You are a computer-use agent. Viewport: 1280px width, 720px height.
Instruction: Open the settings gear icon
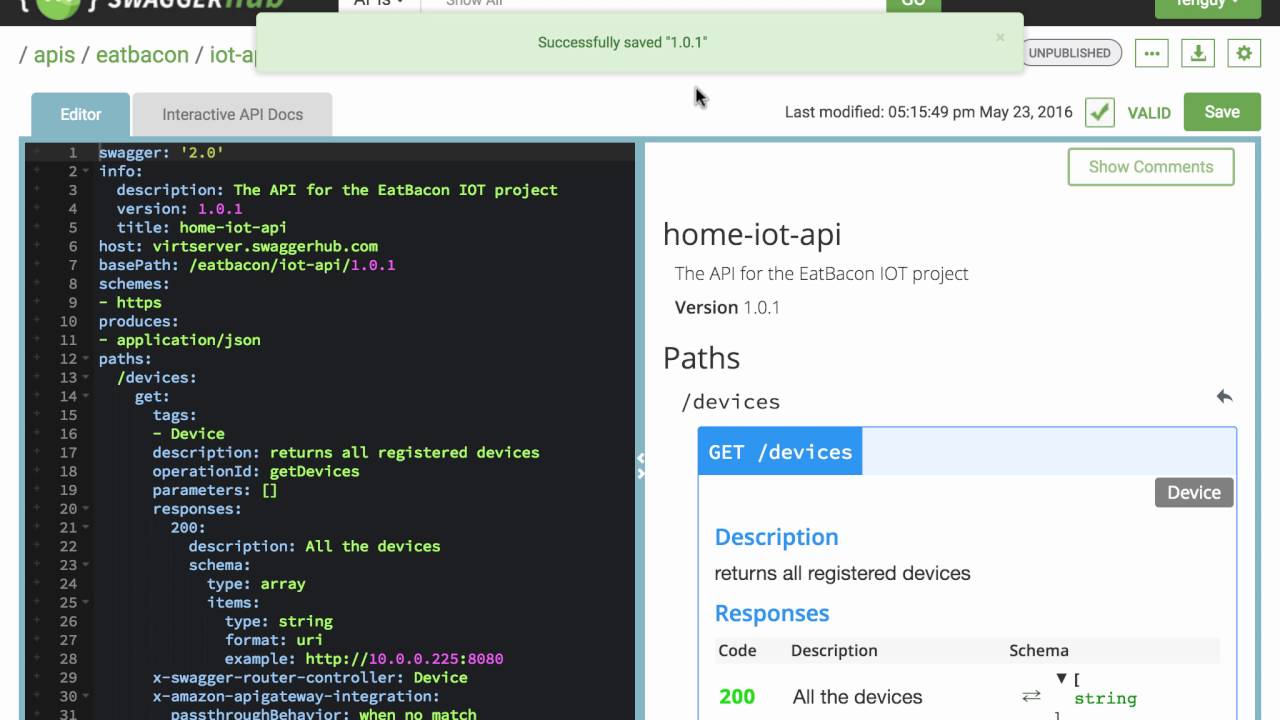coord(1244,53)
